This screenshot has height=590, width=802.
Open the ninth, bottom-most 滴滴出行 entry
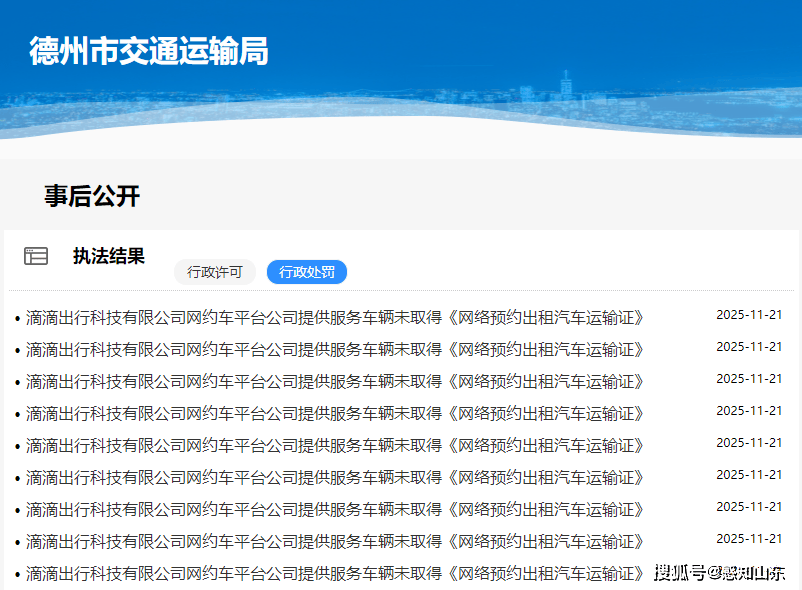point(335,574)
